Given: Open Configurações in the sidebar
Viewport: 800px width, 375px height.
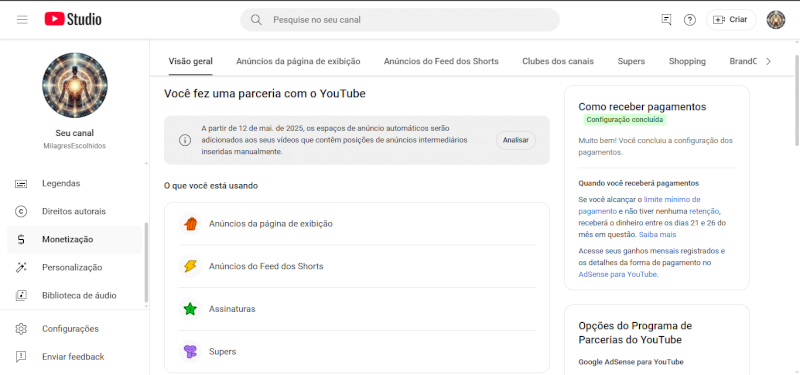Looking at the screenshot, I should coord(74,329).
